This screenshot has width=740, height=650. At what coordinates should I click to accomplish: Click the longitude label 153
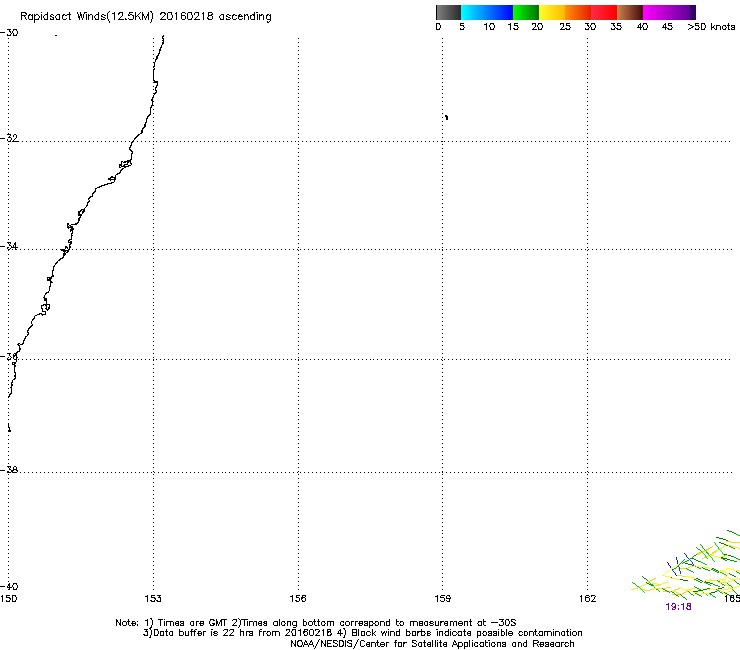point(153,599)
